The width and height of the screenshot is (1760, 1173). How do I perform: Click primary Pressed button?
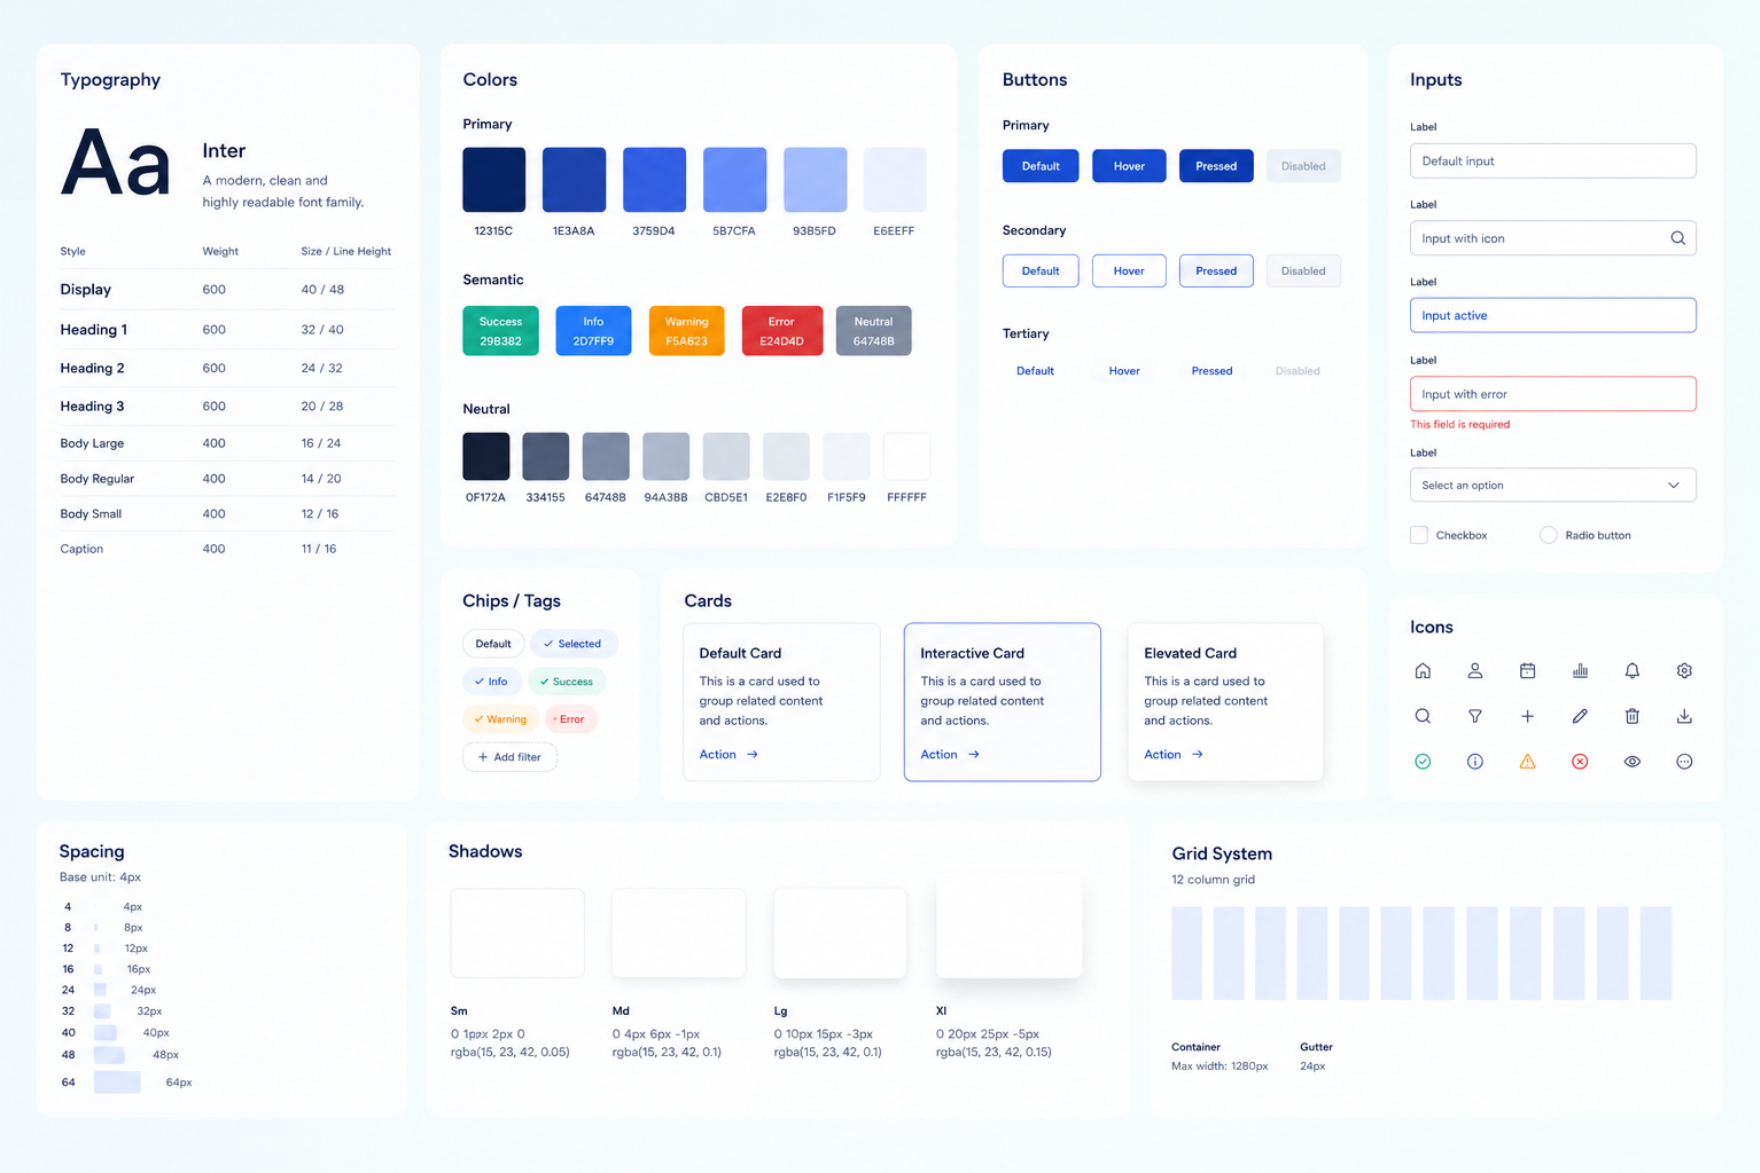click(x=1216, y=166)
